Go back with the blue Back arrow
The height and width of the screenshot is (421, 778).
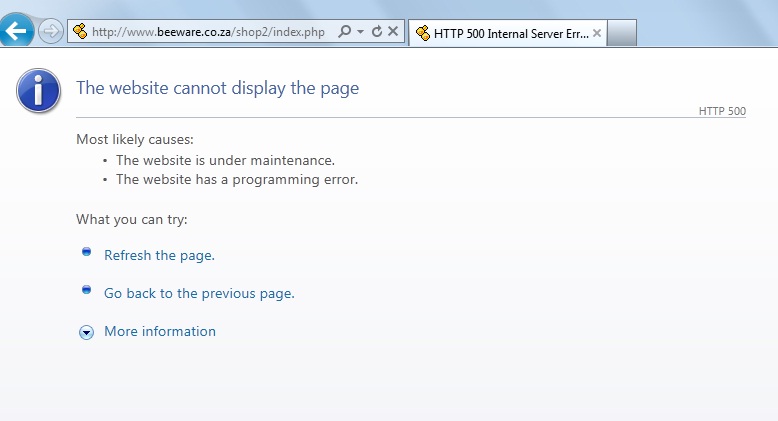(16, 31)
